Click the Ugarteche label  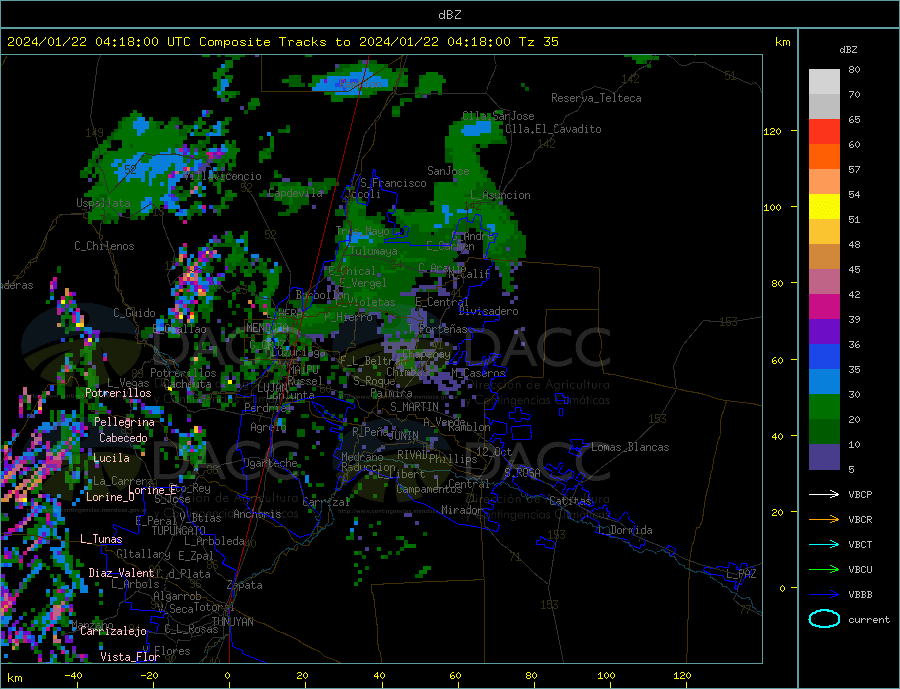pos(270,463)
